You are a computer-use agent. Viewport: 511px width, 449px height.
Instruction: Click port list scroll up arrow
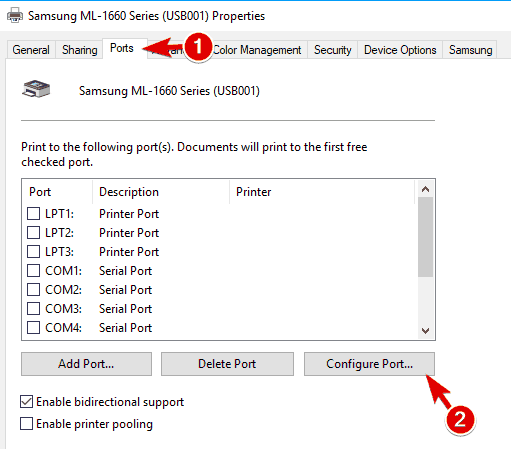coord(425,189)
